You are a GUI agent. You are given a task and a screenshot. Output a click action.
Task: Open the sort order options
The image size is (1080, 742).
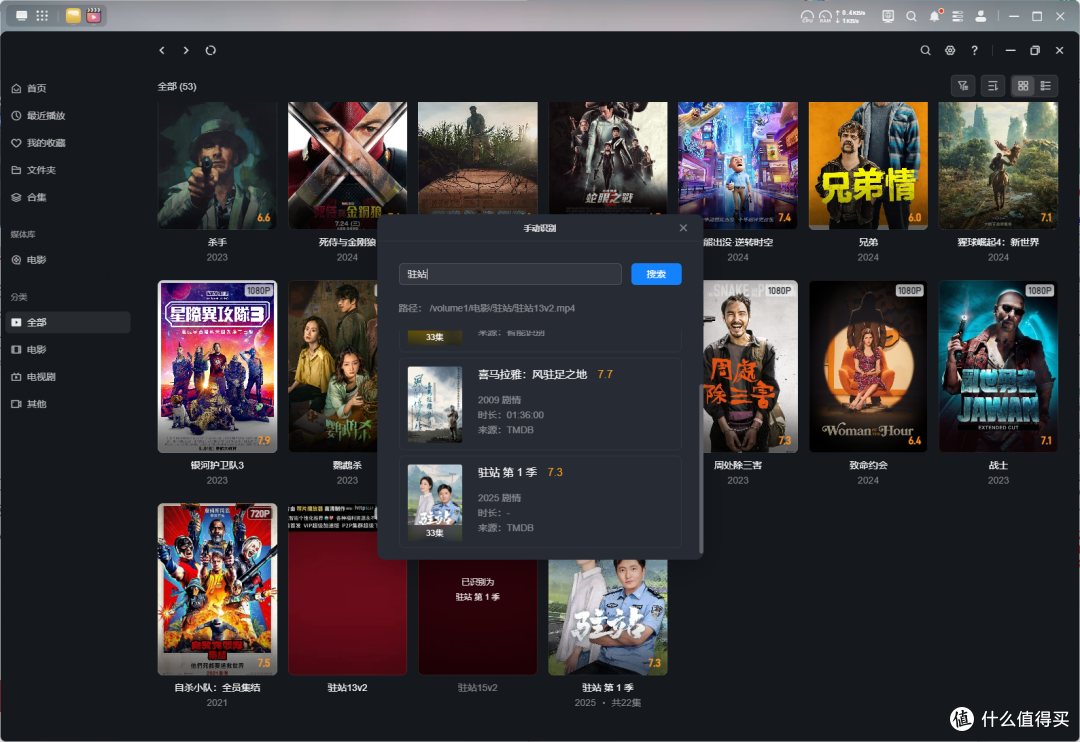tap(993, 86)
